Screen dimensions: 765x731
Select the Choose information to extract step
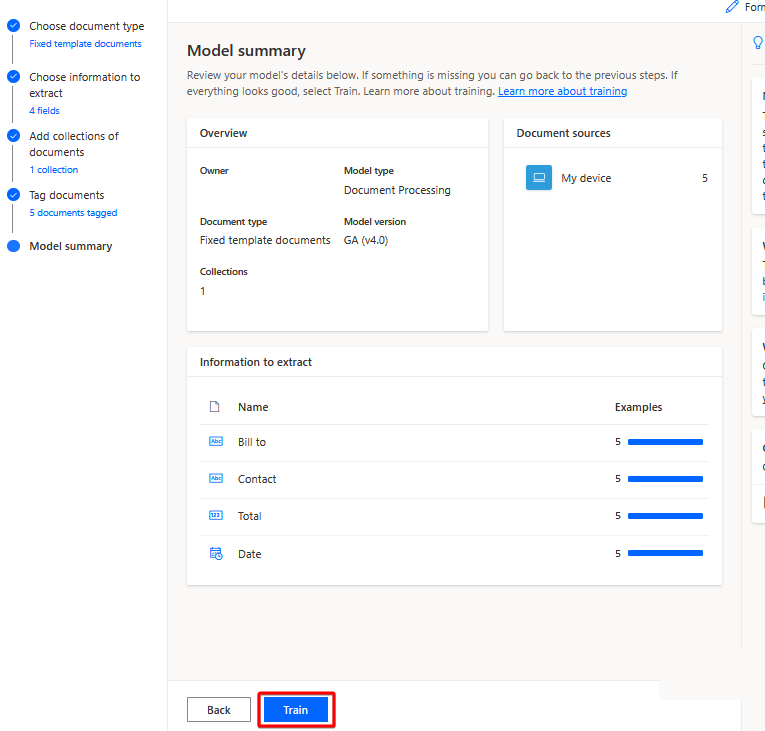coord(84,85)
